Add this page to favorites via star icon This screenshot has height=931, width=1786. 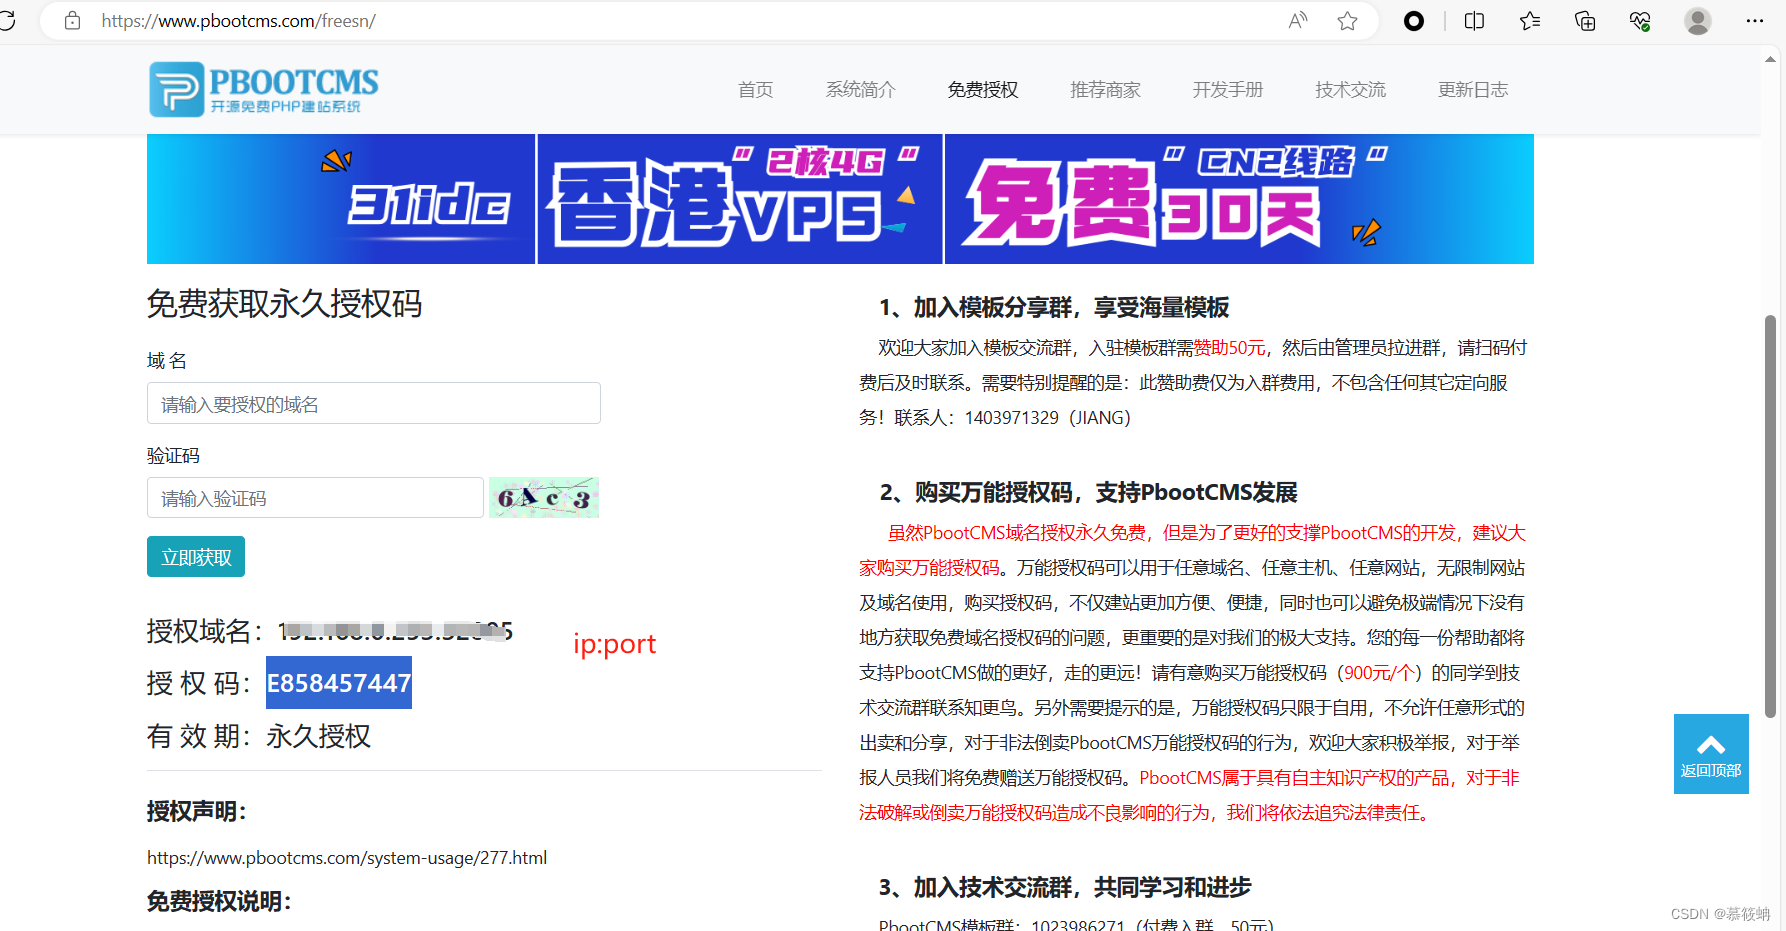tap(1347, 20)
